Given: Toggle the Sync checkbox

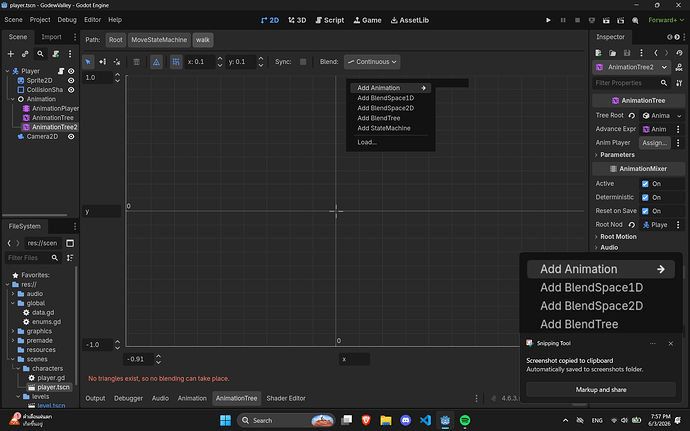Looking at the screenshot, I should [x=303, y=62].
